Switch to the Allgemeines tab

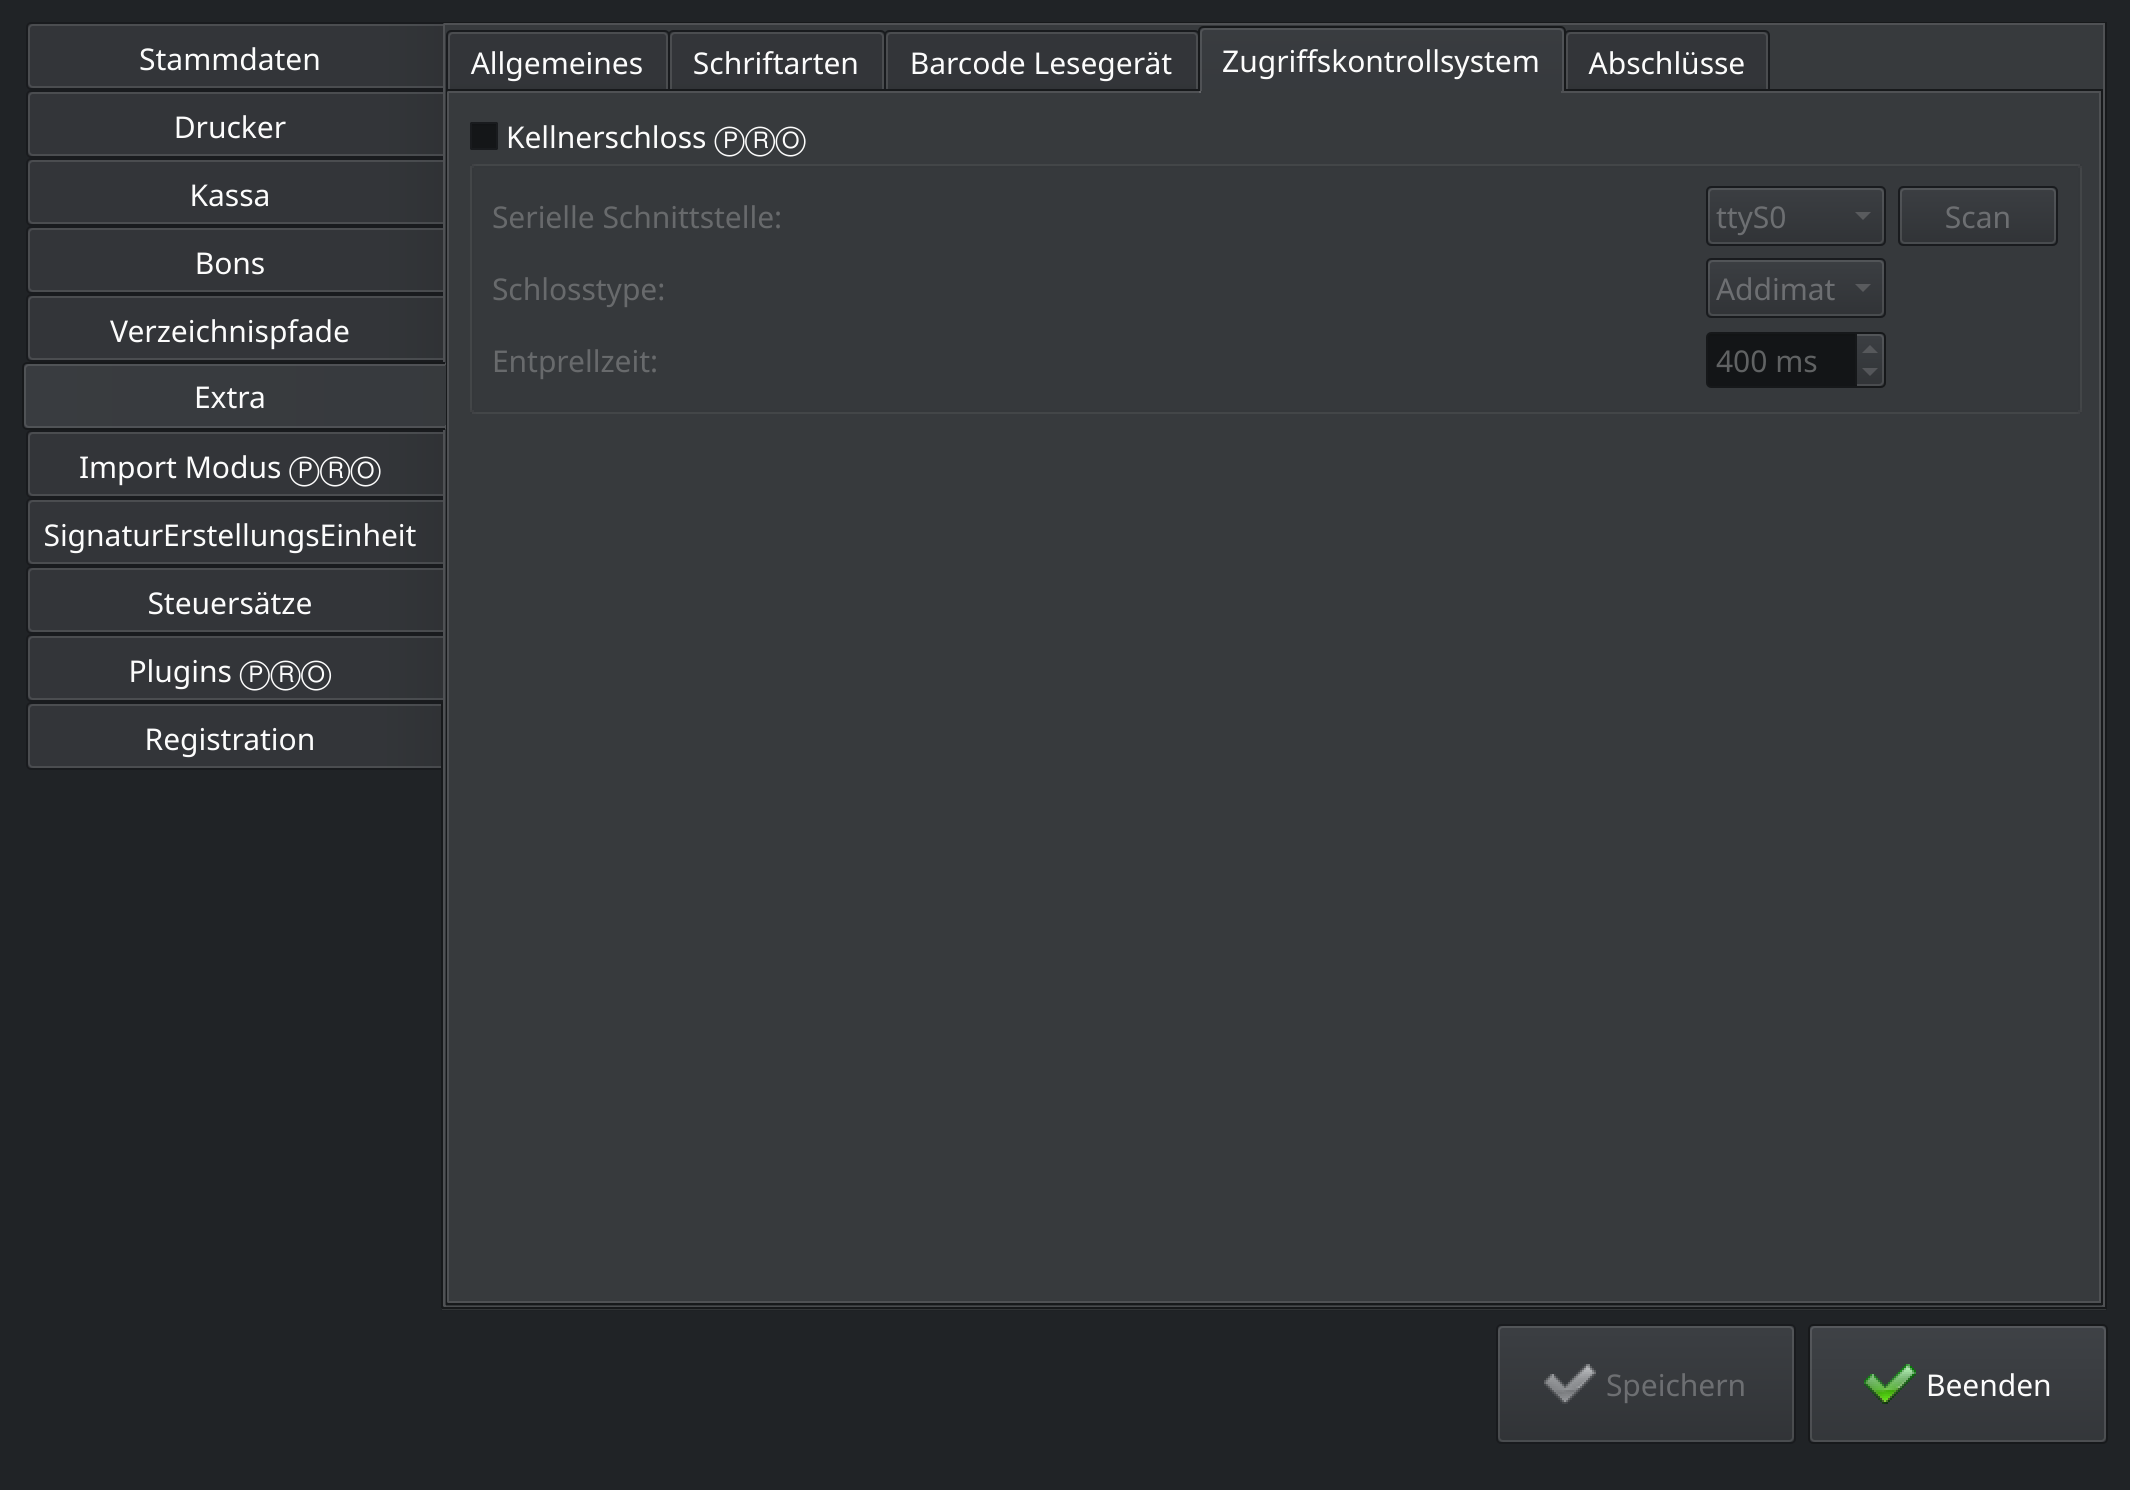[557, 62]
